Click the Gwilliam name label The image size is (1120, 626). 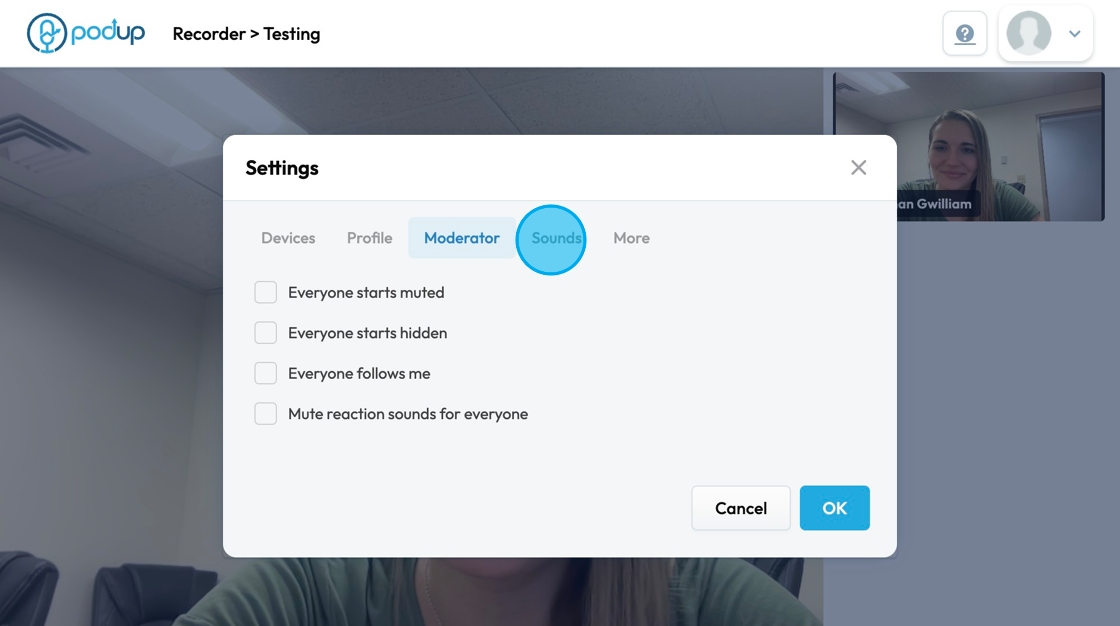[937, 204]
